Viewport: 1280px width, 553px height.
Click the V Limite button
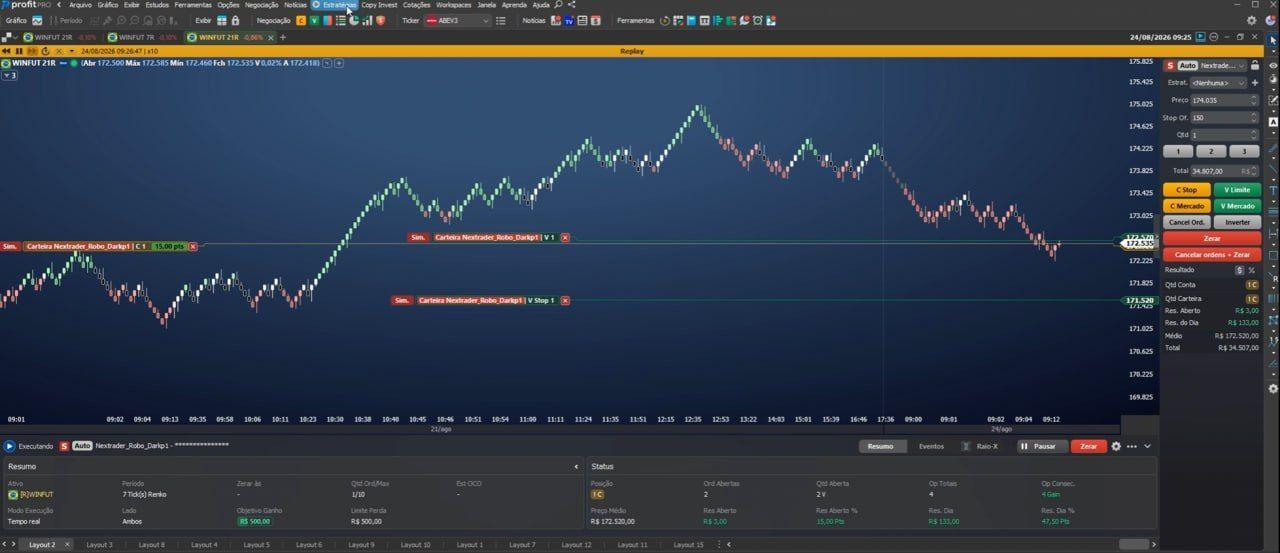point(1237,189)
